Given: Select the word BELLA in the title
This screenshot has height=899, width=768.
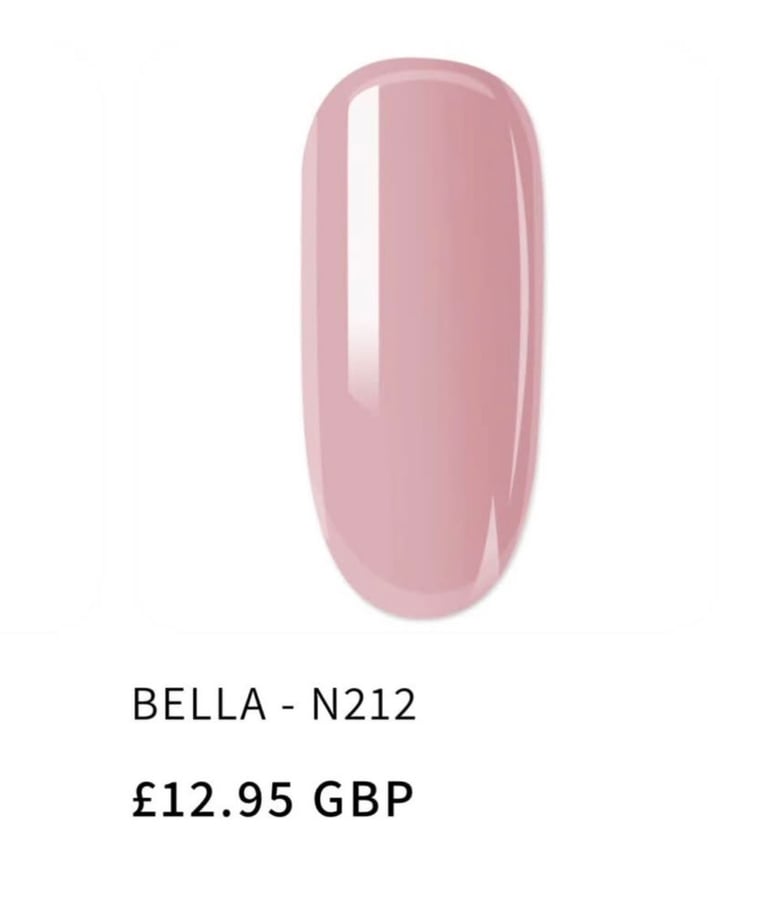Looking at the screenshot, I should click(x=199, y=704).
